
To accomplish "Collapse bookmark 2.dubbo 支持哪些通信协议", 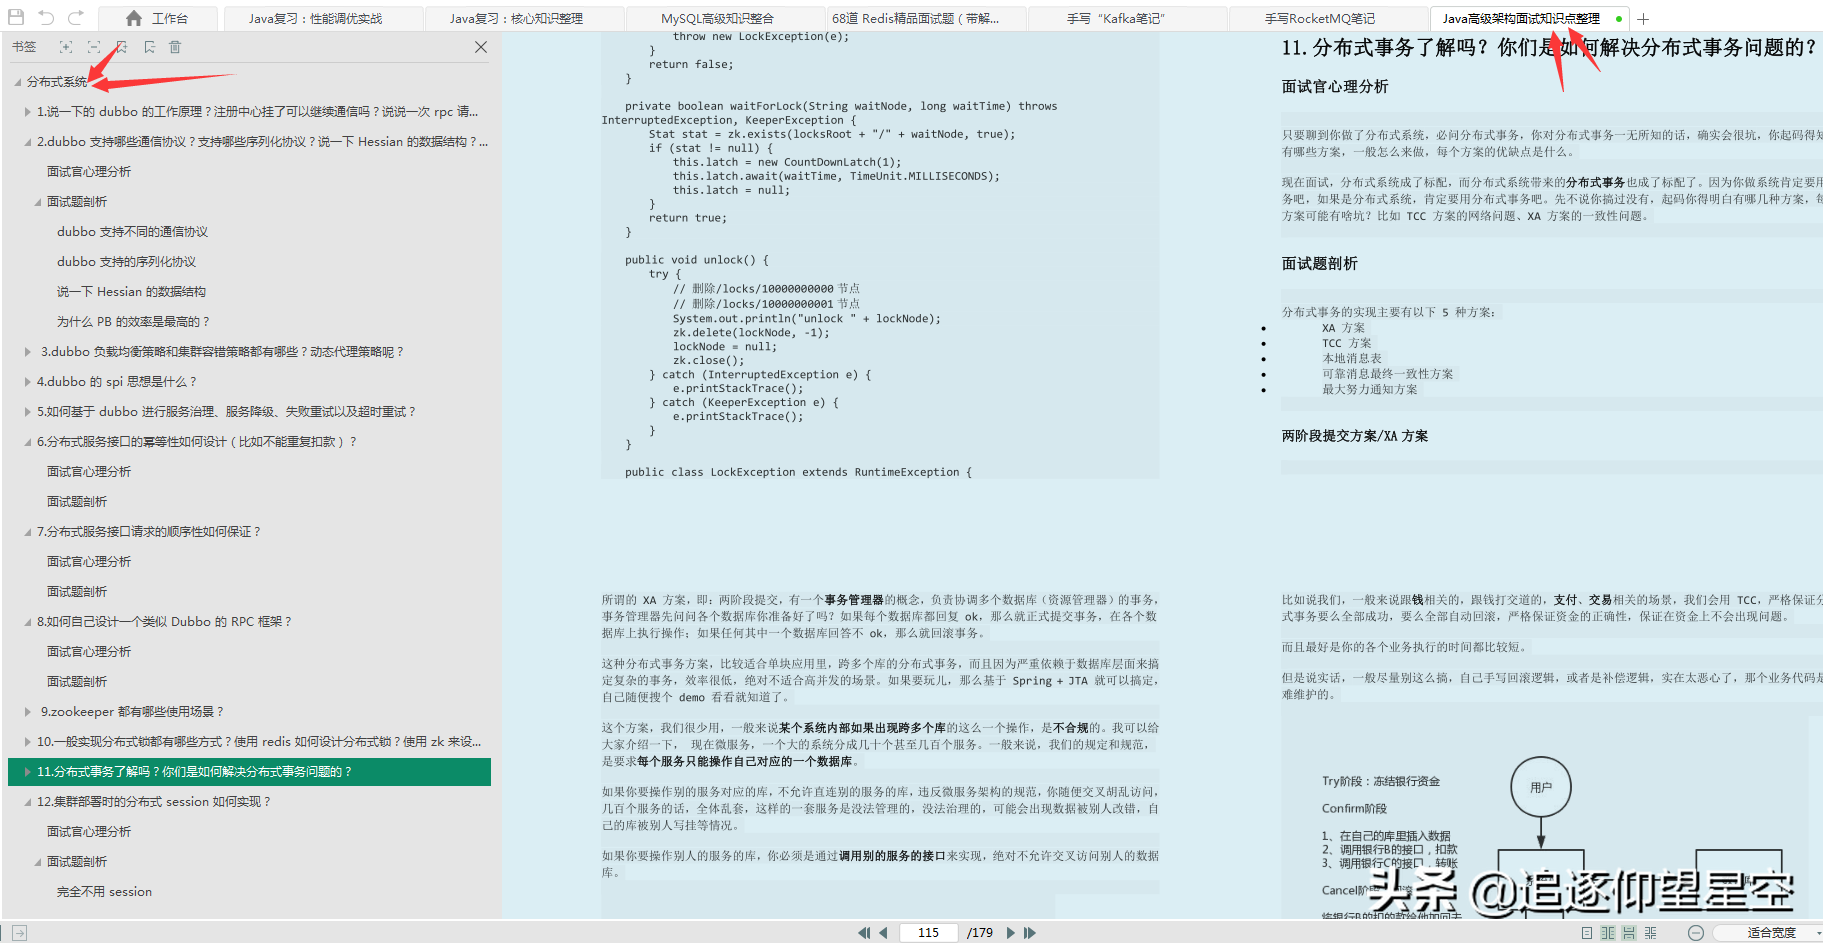I will [28, 142].
